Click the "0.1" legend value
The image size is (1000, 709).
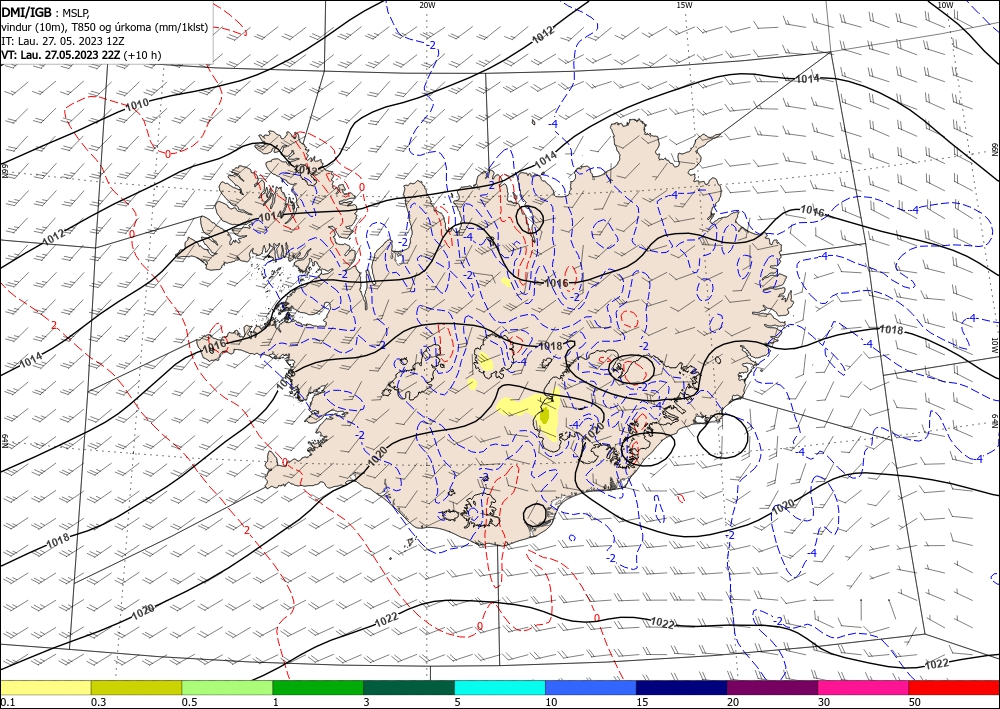(x=7, y=702)
